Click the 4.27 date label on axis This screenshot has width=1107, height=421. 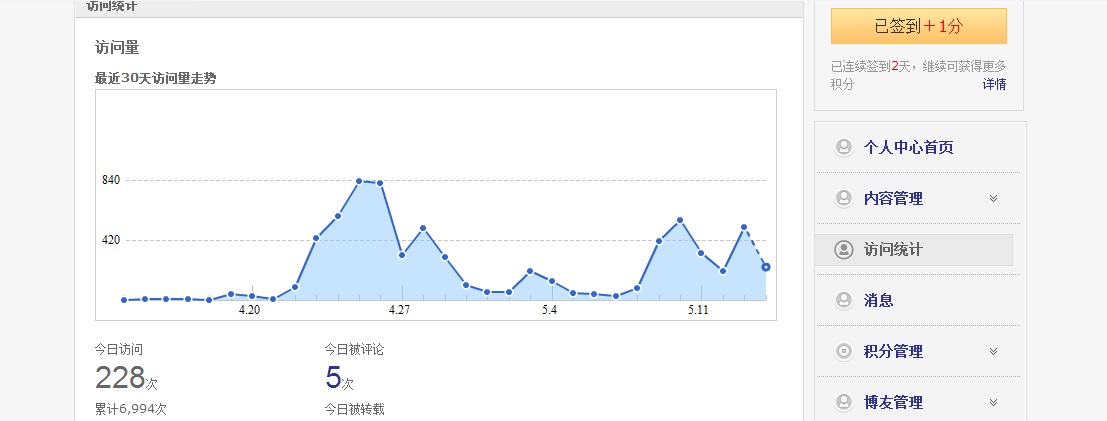400,311
